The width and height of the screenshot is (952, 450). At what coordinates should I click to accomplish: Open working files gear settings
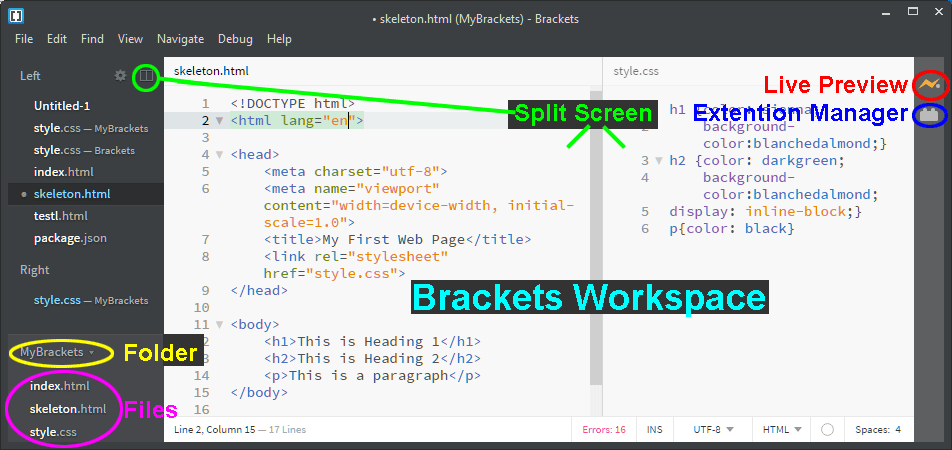pyautogui.click(x=121, y=76)
